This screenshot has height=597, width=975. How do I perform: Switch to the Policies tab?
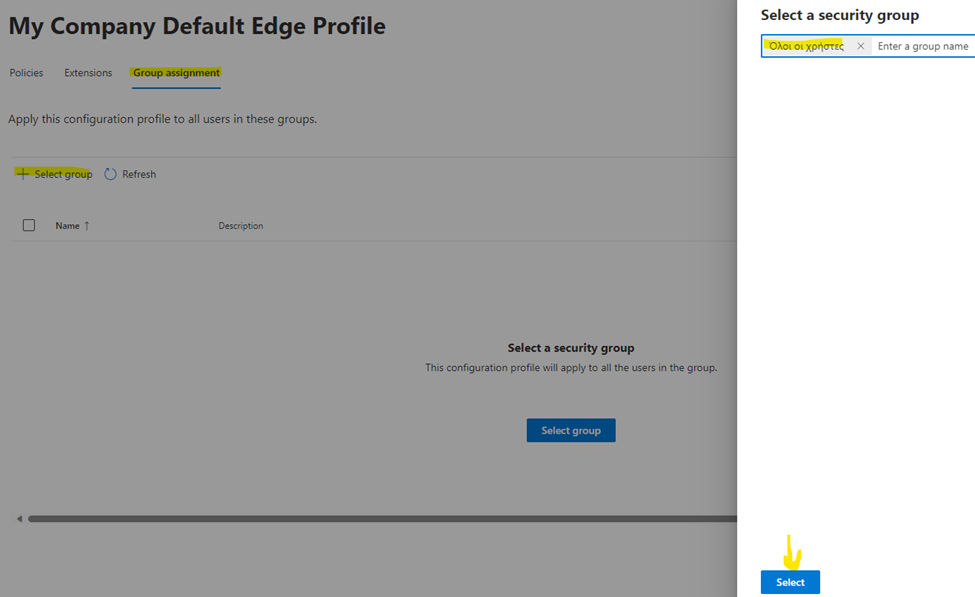pyautogui.click(x=26, y=73)
